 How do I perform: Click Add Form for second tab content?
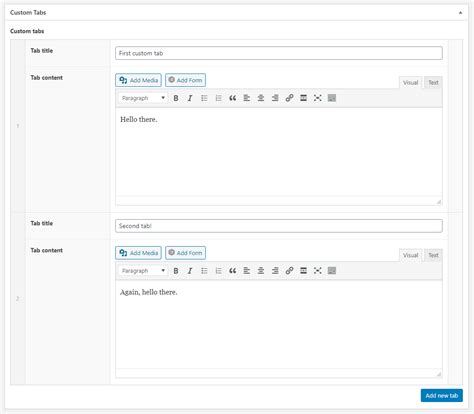pos(185,253)
